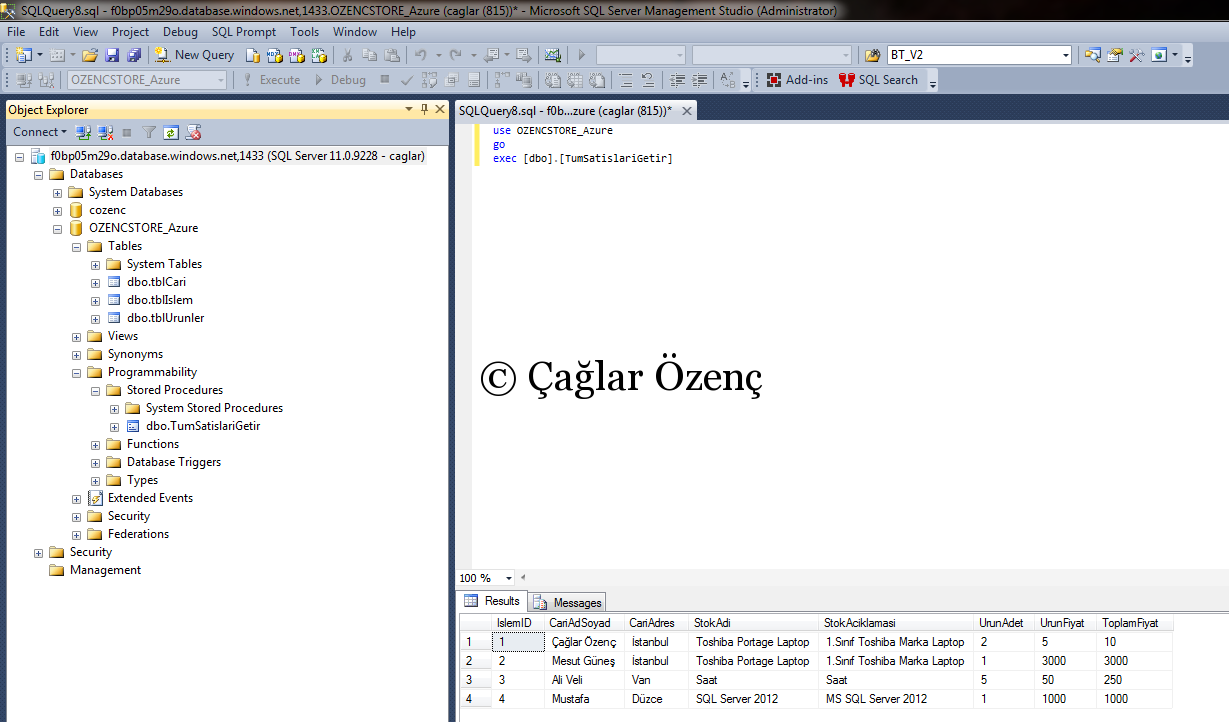This screenshot has width=1229, height=722.
Task: Click the Cut scissors icon
Action: [x=347, y=55]
